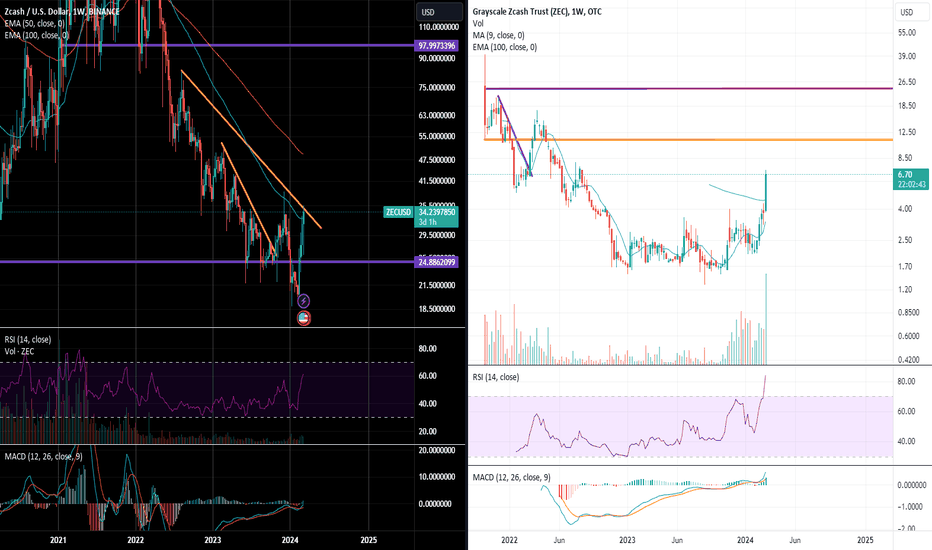Click the 24.8862099 purple price label
Viewport: 932px width, 550px height.
[x=436, y=262]
